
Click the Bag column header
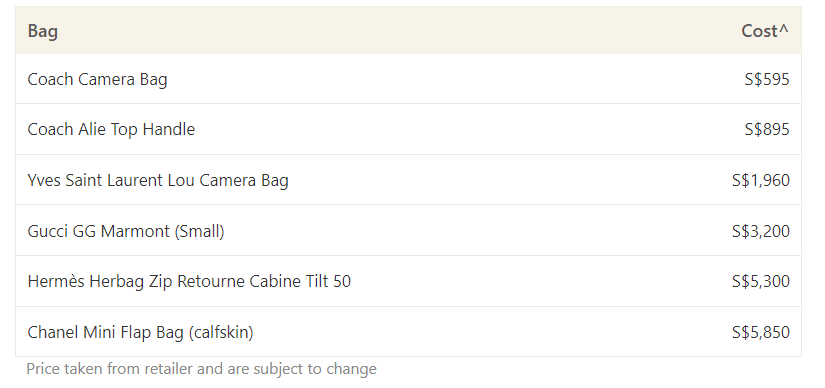43,31
